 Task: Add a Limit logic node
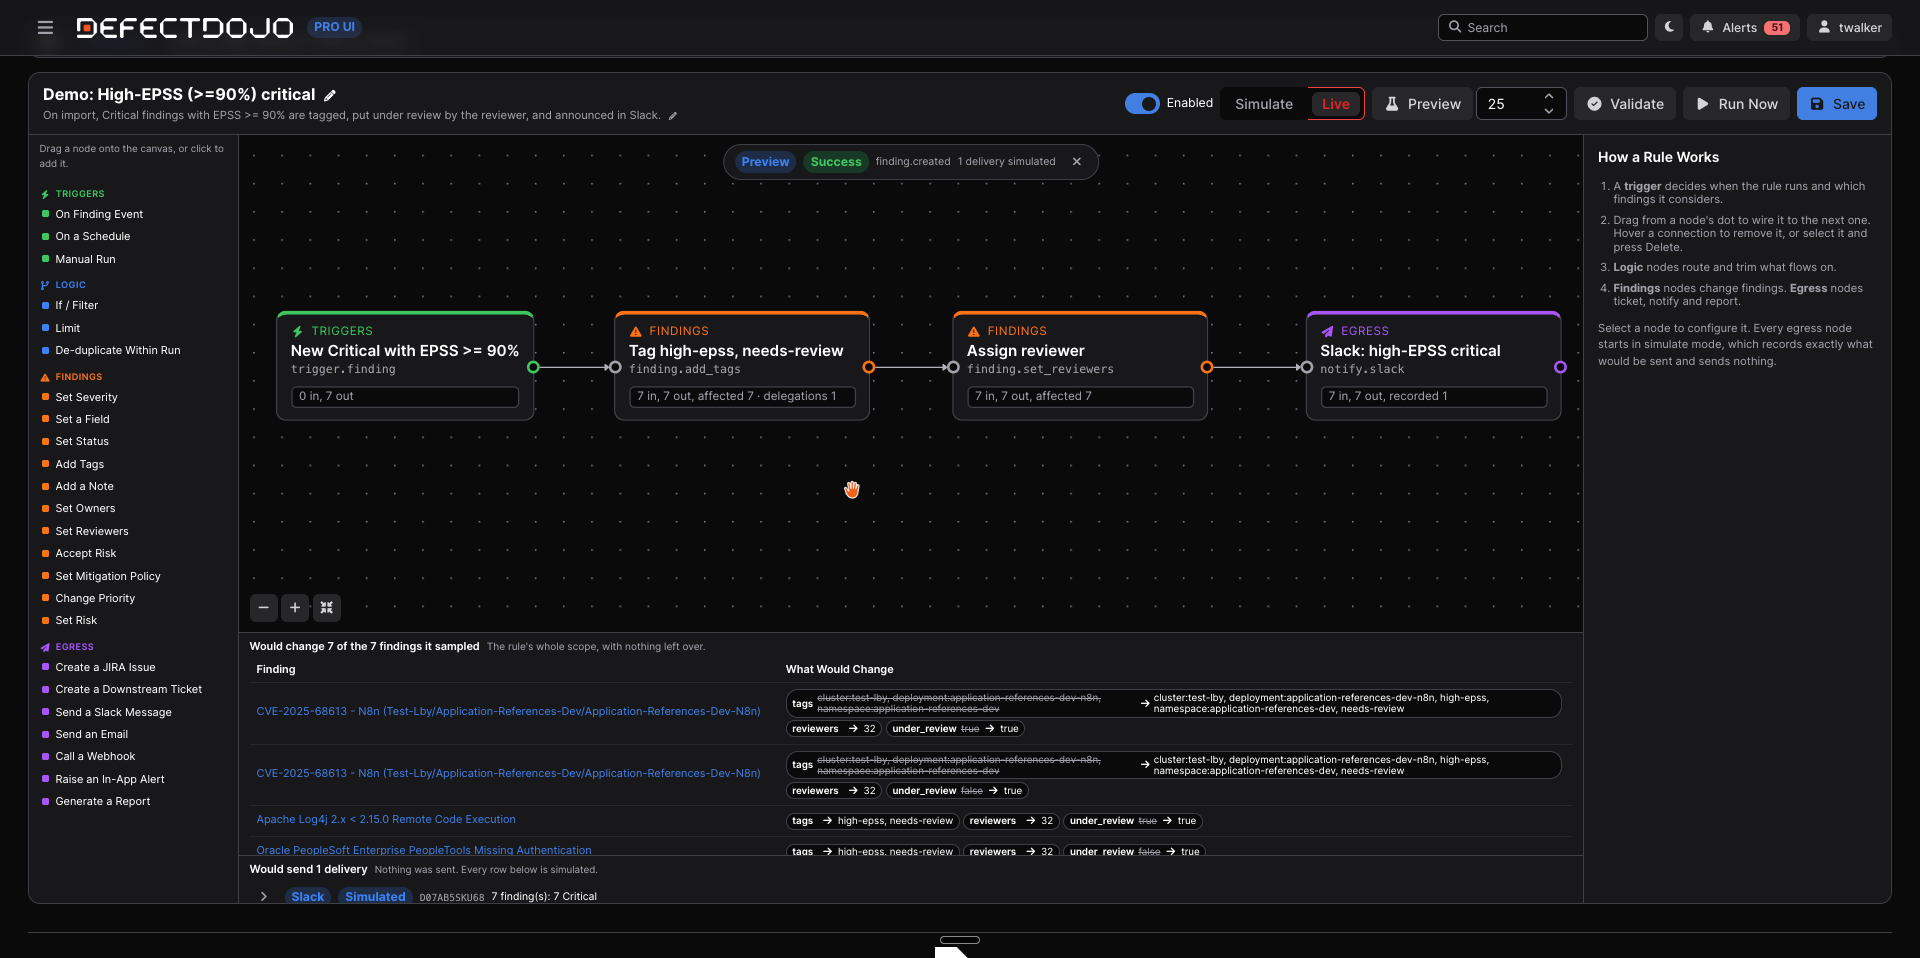pyautogui.click(x=67, y=328)
